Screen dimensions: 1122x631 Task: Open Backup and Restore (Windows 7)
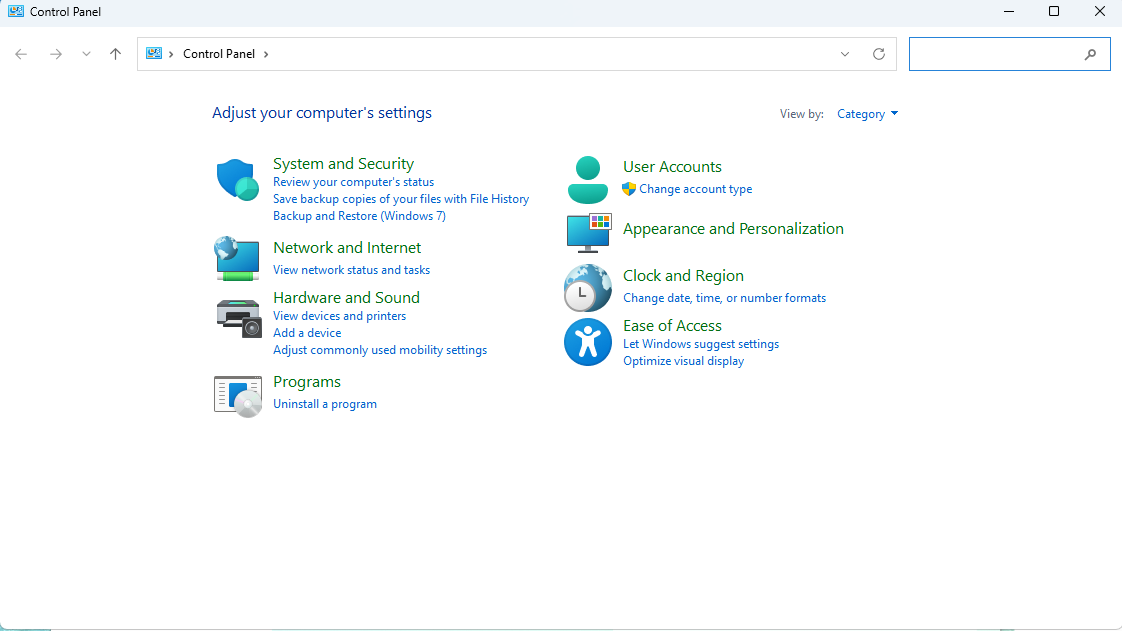pyautogui.click(x=359, y=215)
